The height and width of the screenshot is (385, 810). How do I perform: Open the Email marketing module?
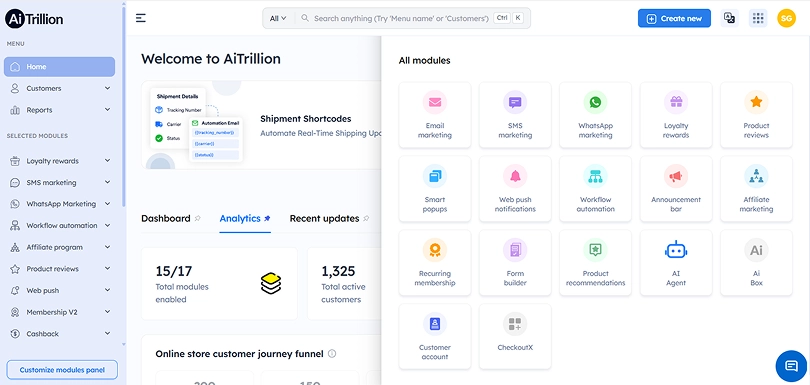pyautogui.click(x=434, y=115)
